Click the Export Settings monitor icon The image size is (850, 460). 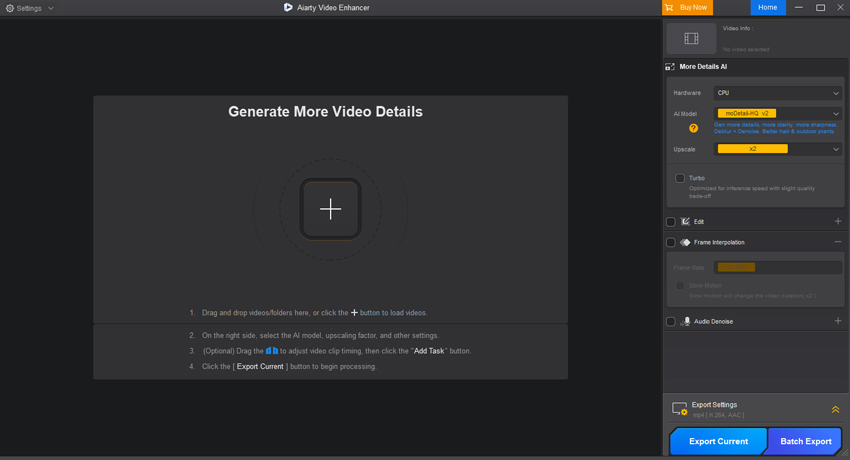click(679, 409)
